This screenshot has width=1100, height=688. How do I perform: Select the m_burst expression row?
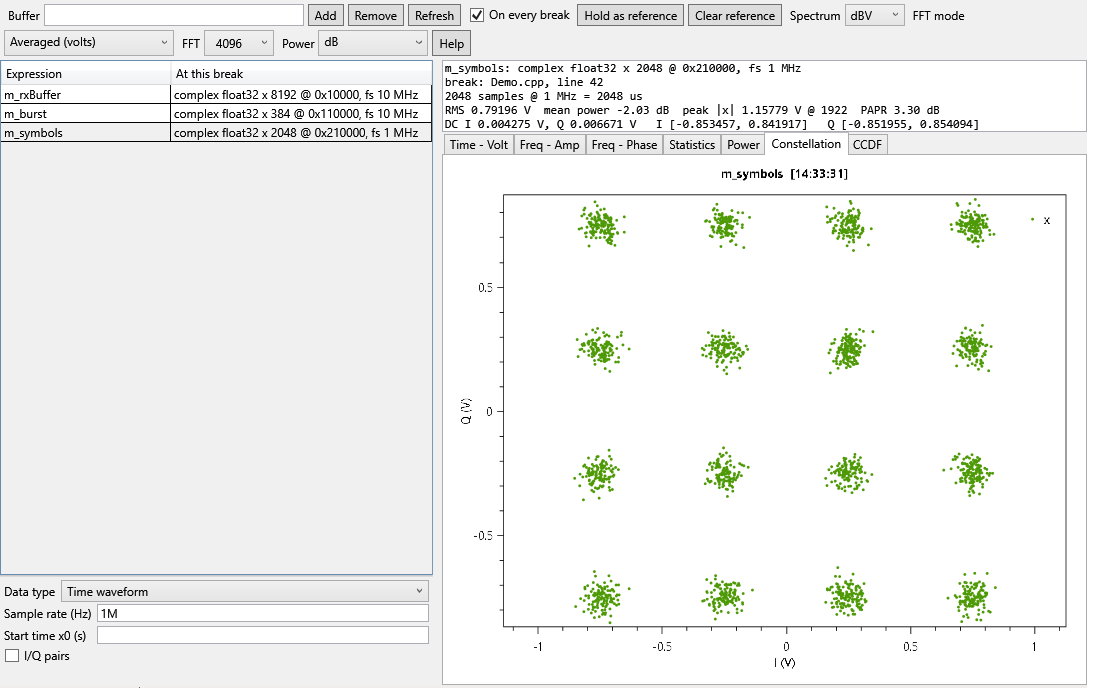tap(216, 114)
